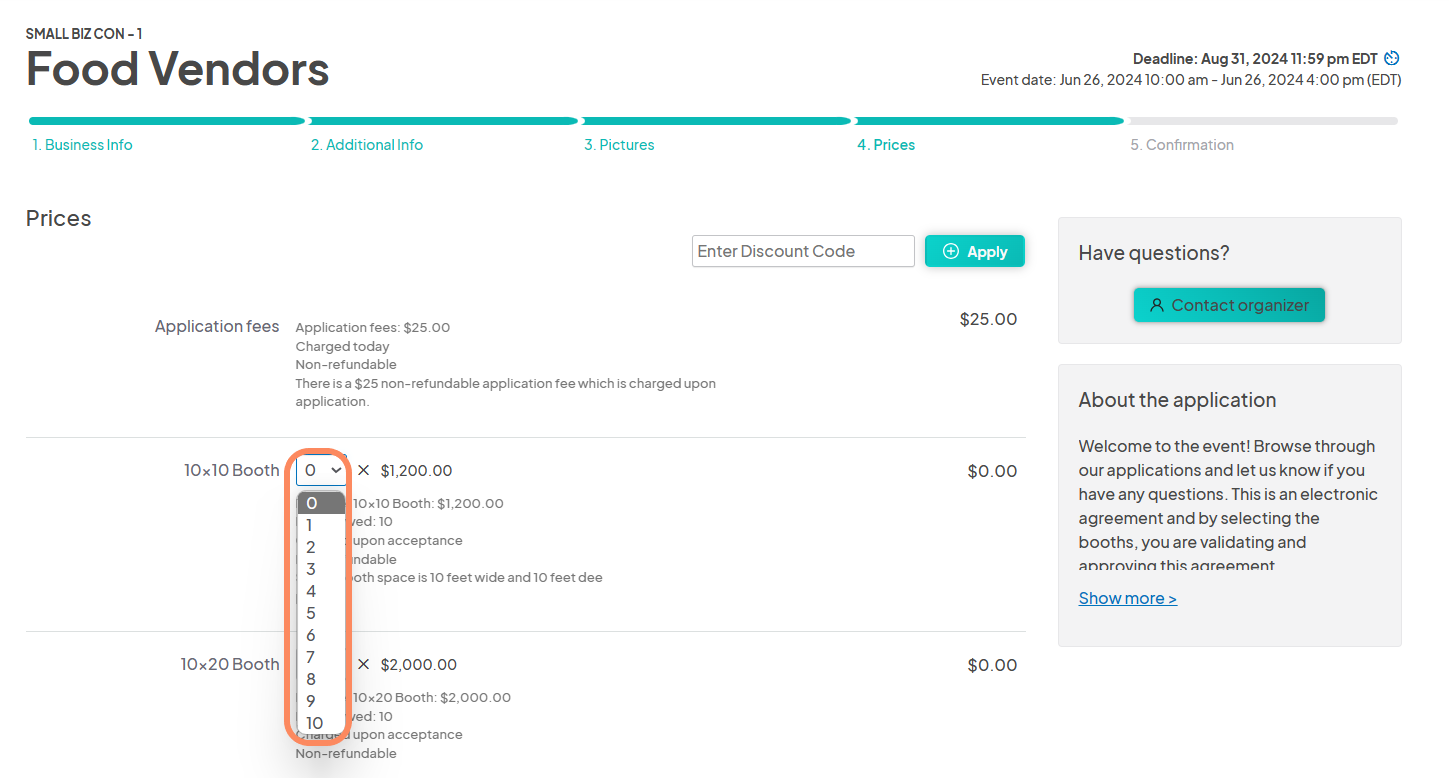
Task: Select quantity 1 in the dropdown list
Action: [x=321, y=525]
